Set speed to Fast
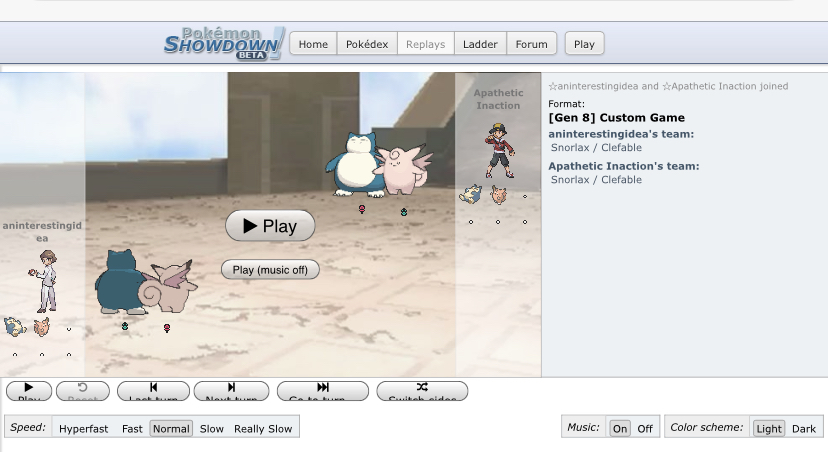 tap(132, 428)
